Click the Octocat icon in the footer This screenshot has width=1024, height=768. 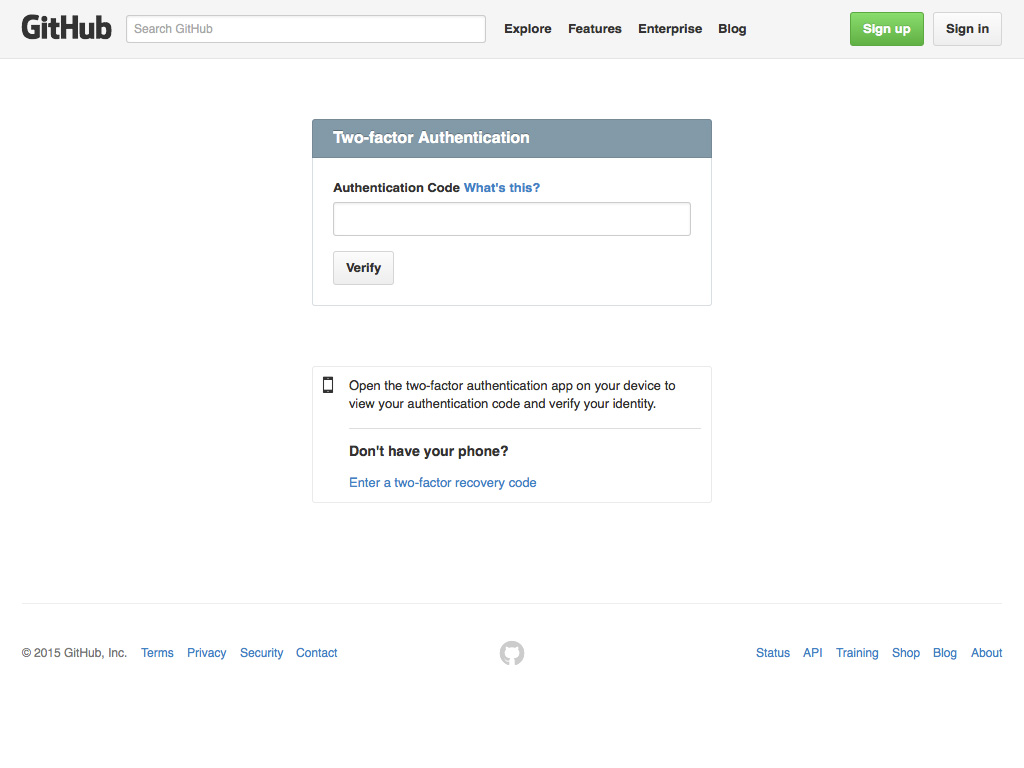pyautogui.click(x=511, y=652)
